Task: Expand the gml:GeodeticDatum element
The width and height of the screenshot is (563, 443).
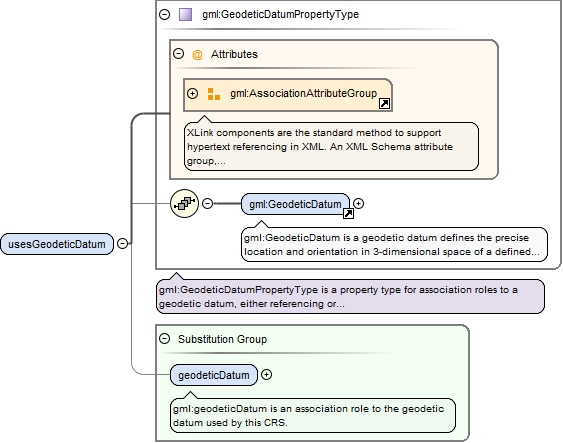Action: (x=358, y=204)
